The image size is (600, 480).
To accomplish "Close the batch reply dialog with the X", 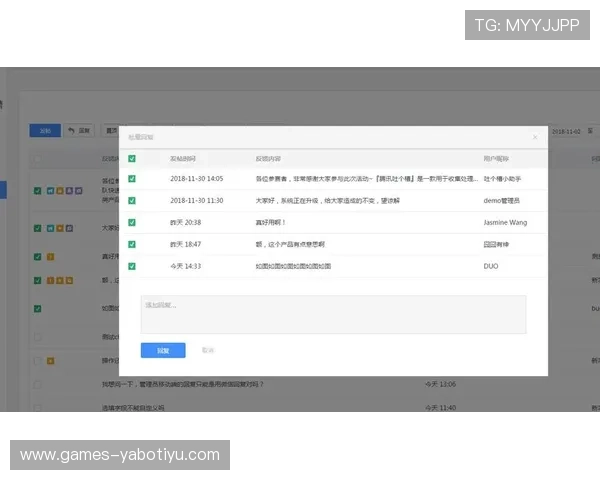I will click(x=535, y=137).
